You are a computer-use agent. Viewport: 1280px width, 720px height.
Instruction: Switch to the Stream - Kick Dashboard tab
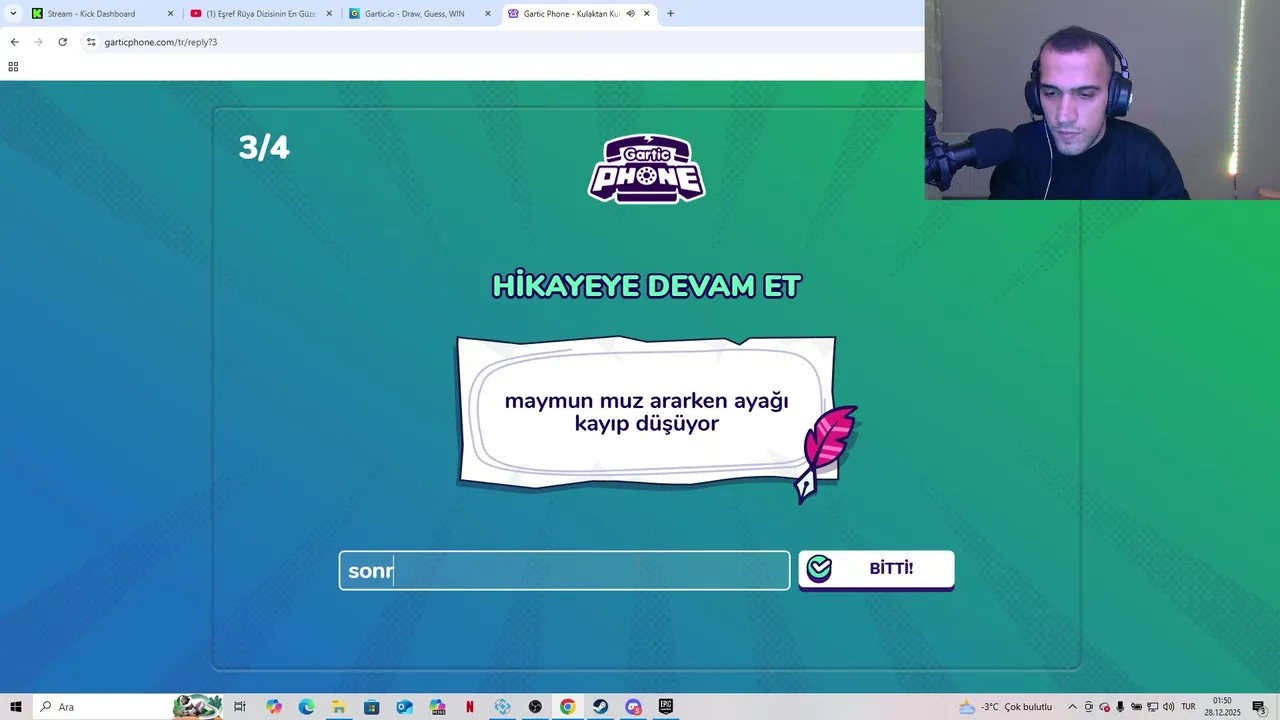point(91,14)
